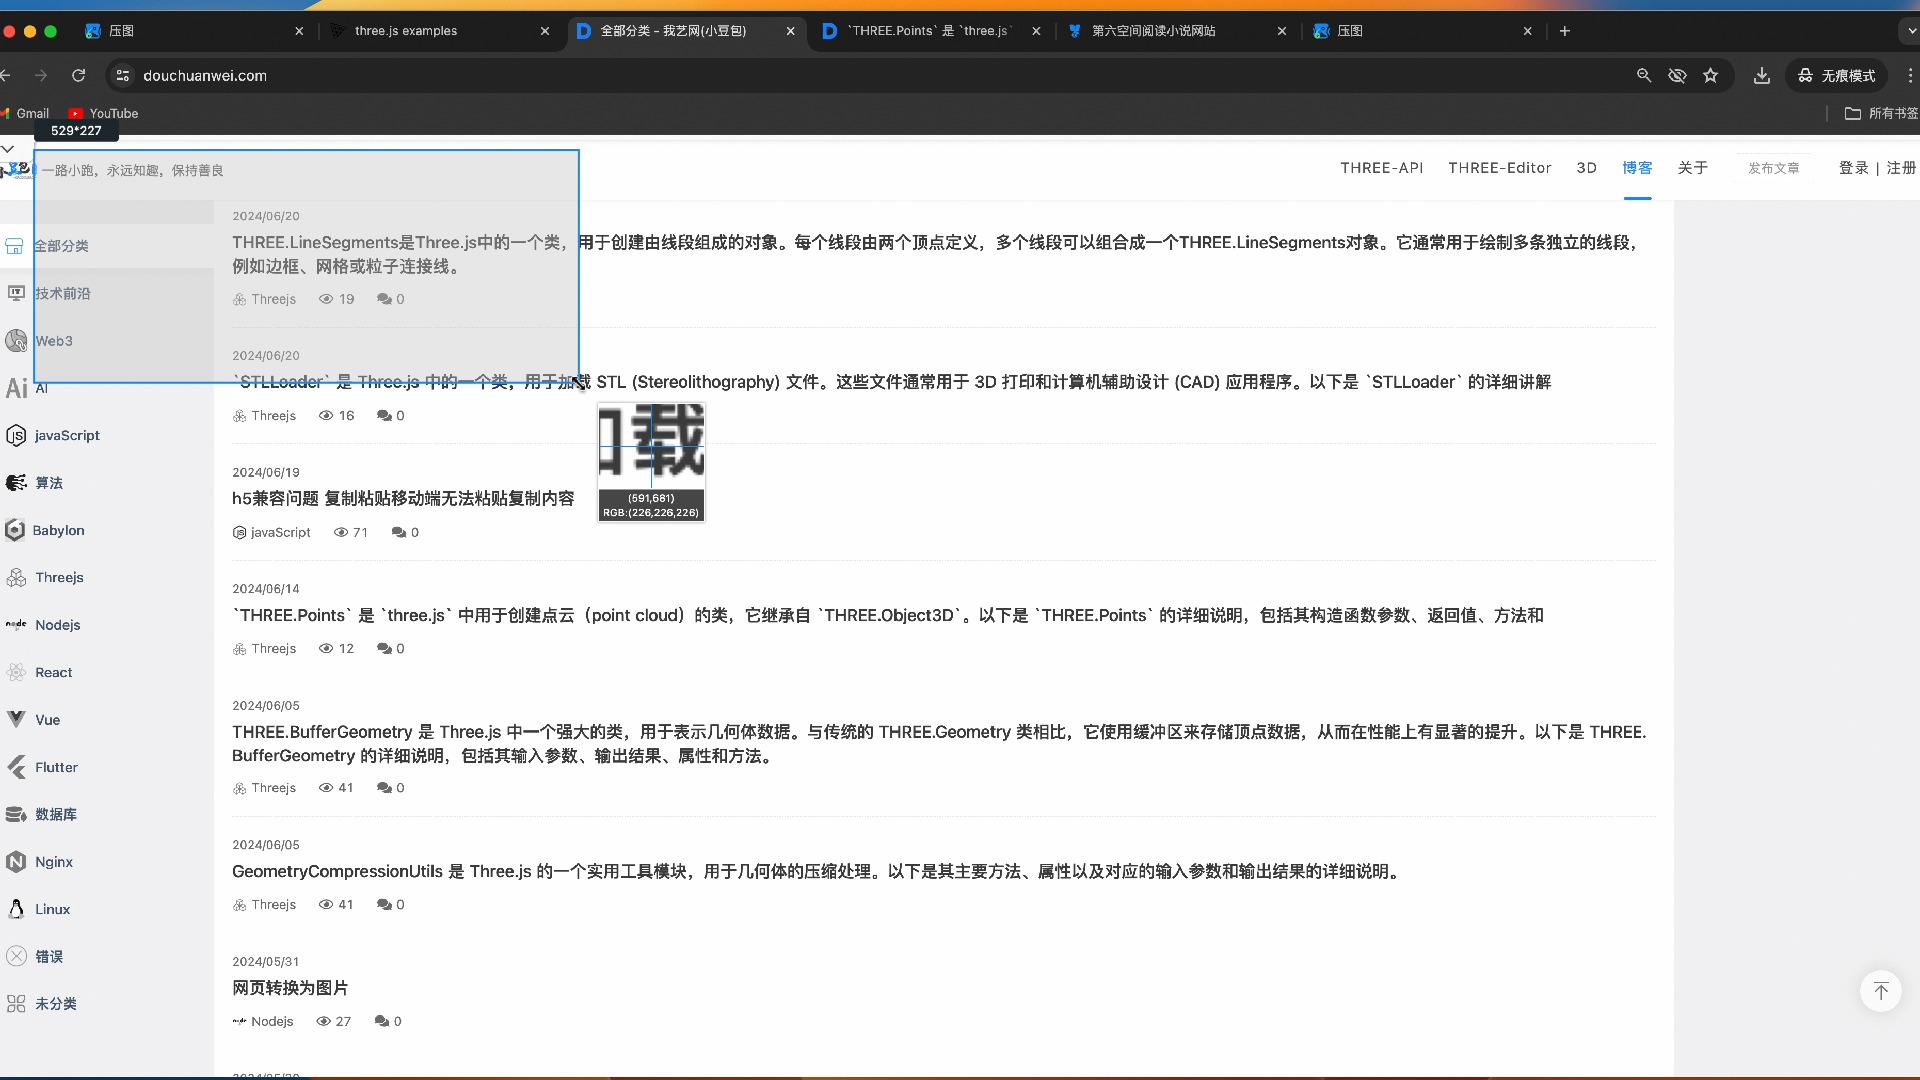
Task: Click the 发布文章 publish field
Action: 1773,168
